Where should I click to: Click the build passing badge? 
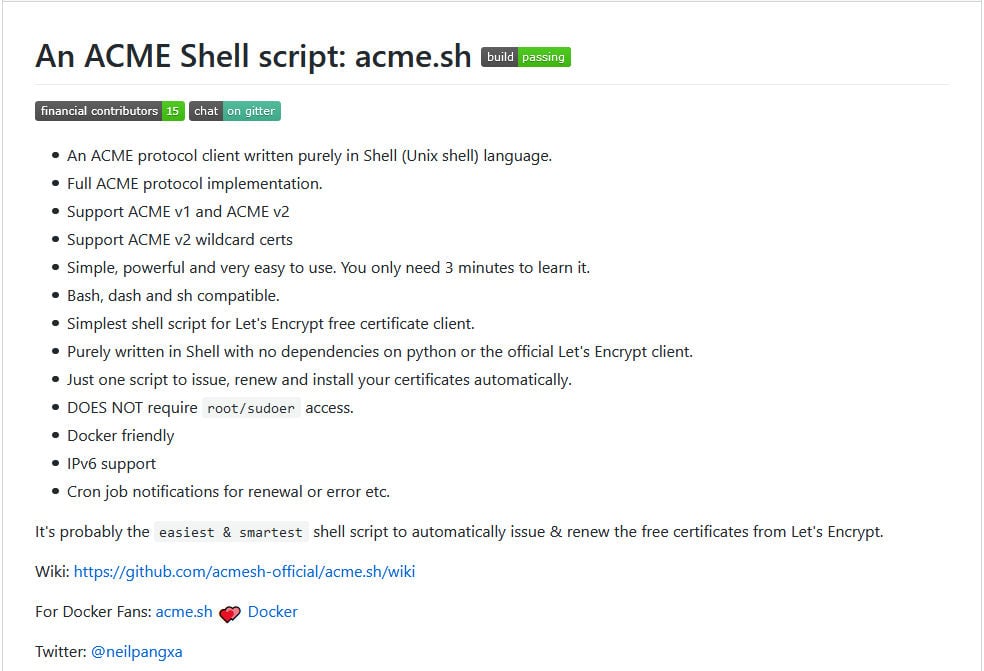(x=526, y=57)
